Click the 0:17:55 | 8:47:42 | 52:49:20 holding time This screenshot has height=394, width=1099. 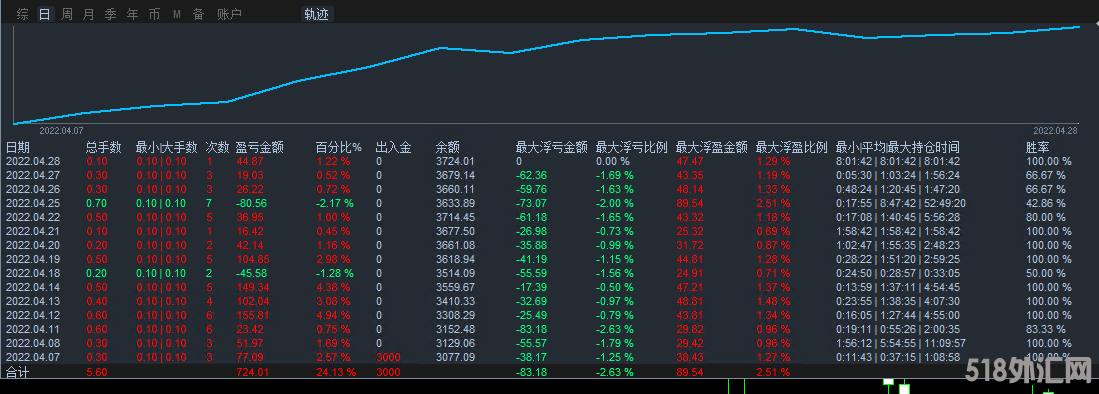pos(901,203)
